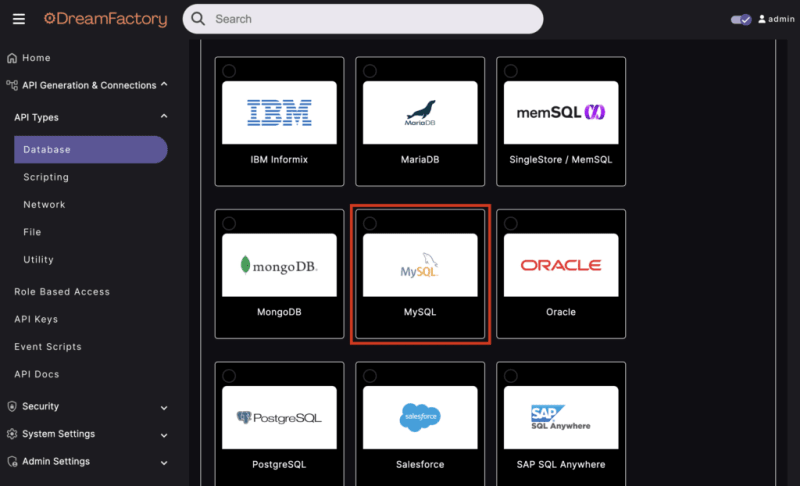Click the admin user icon
This screenshot has width=800, height=486.
pos(762,19)
